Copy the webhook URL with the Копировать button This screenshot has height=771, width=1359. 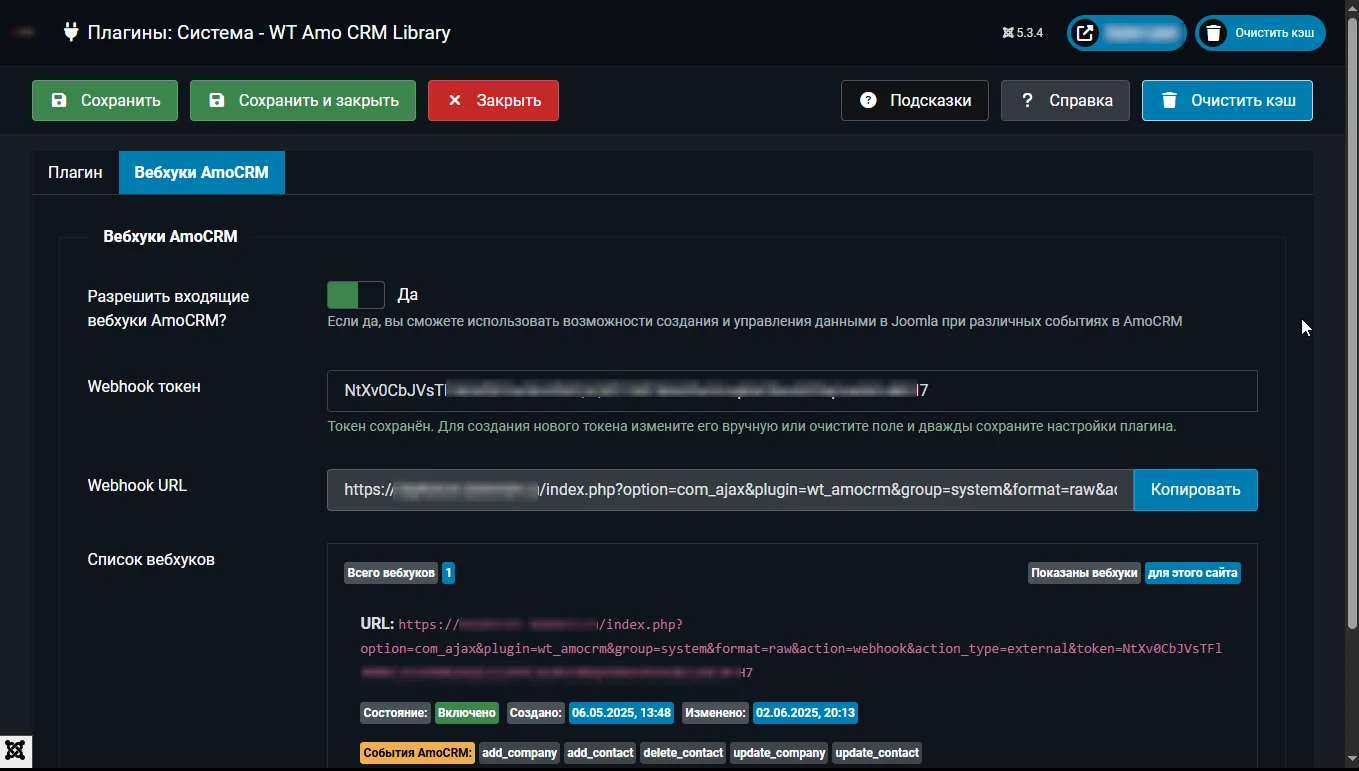point(1195,490)
